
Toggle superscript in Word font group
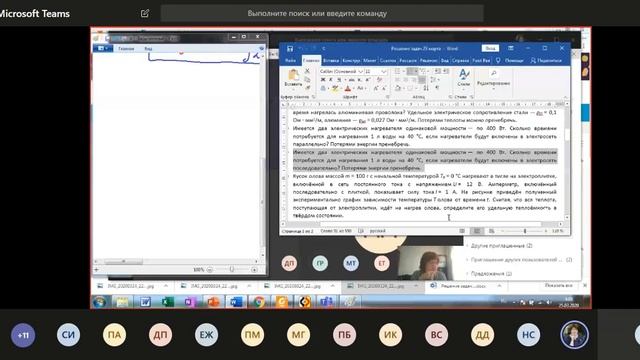[368, 80]
